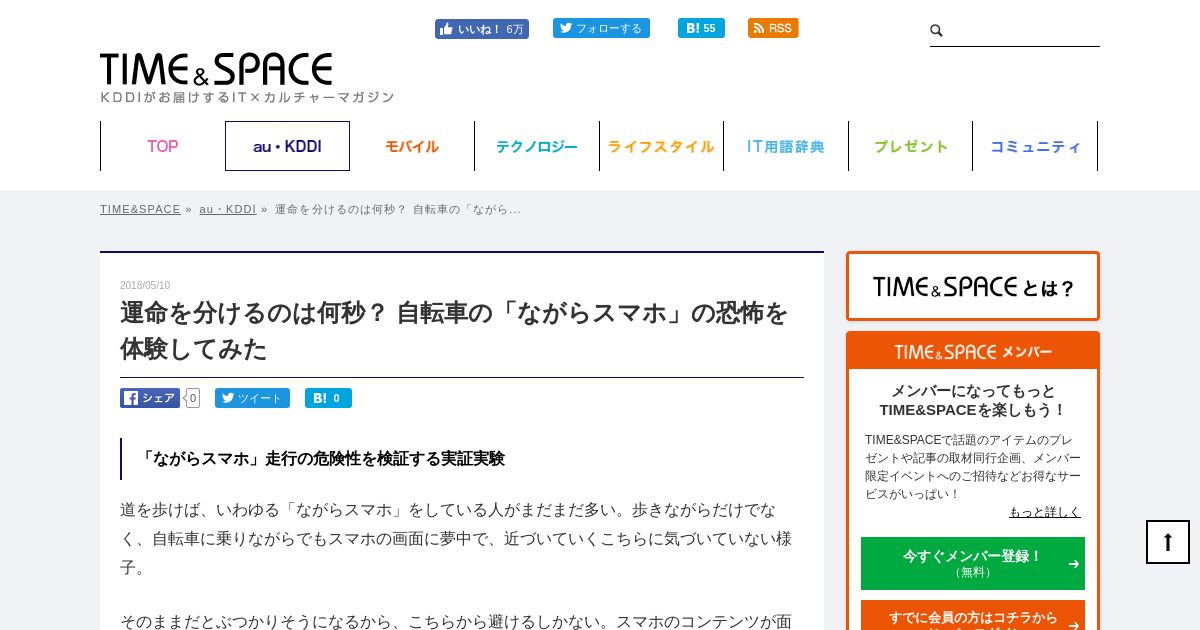The height and width of the screenshot is (630, 1200).
Task: Open the コミュニティ navigation tab
Action: click(1035, 146)
